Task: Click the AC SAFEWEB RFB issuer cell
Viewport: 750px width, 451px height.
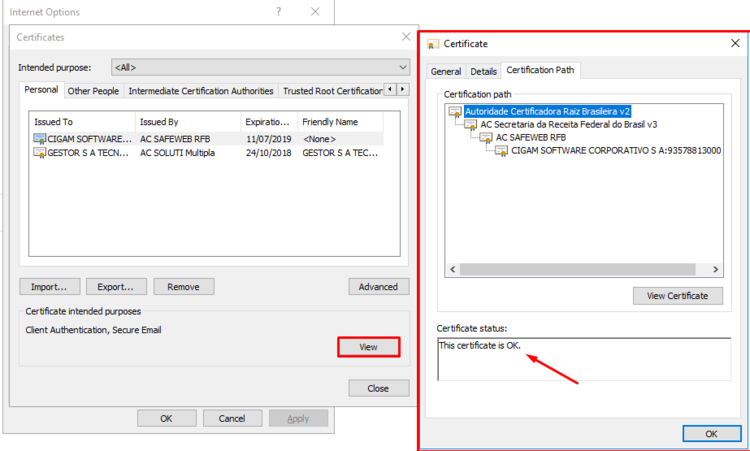Action: (175, 139)
